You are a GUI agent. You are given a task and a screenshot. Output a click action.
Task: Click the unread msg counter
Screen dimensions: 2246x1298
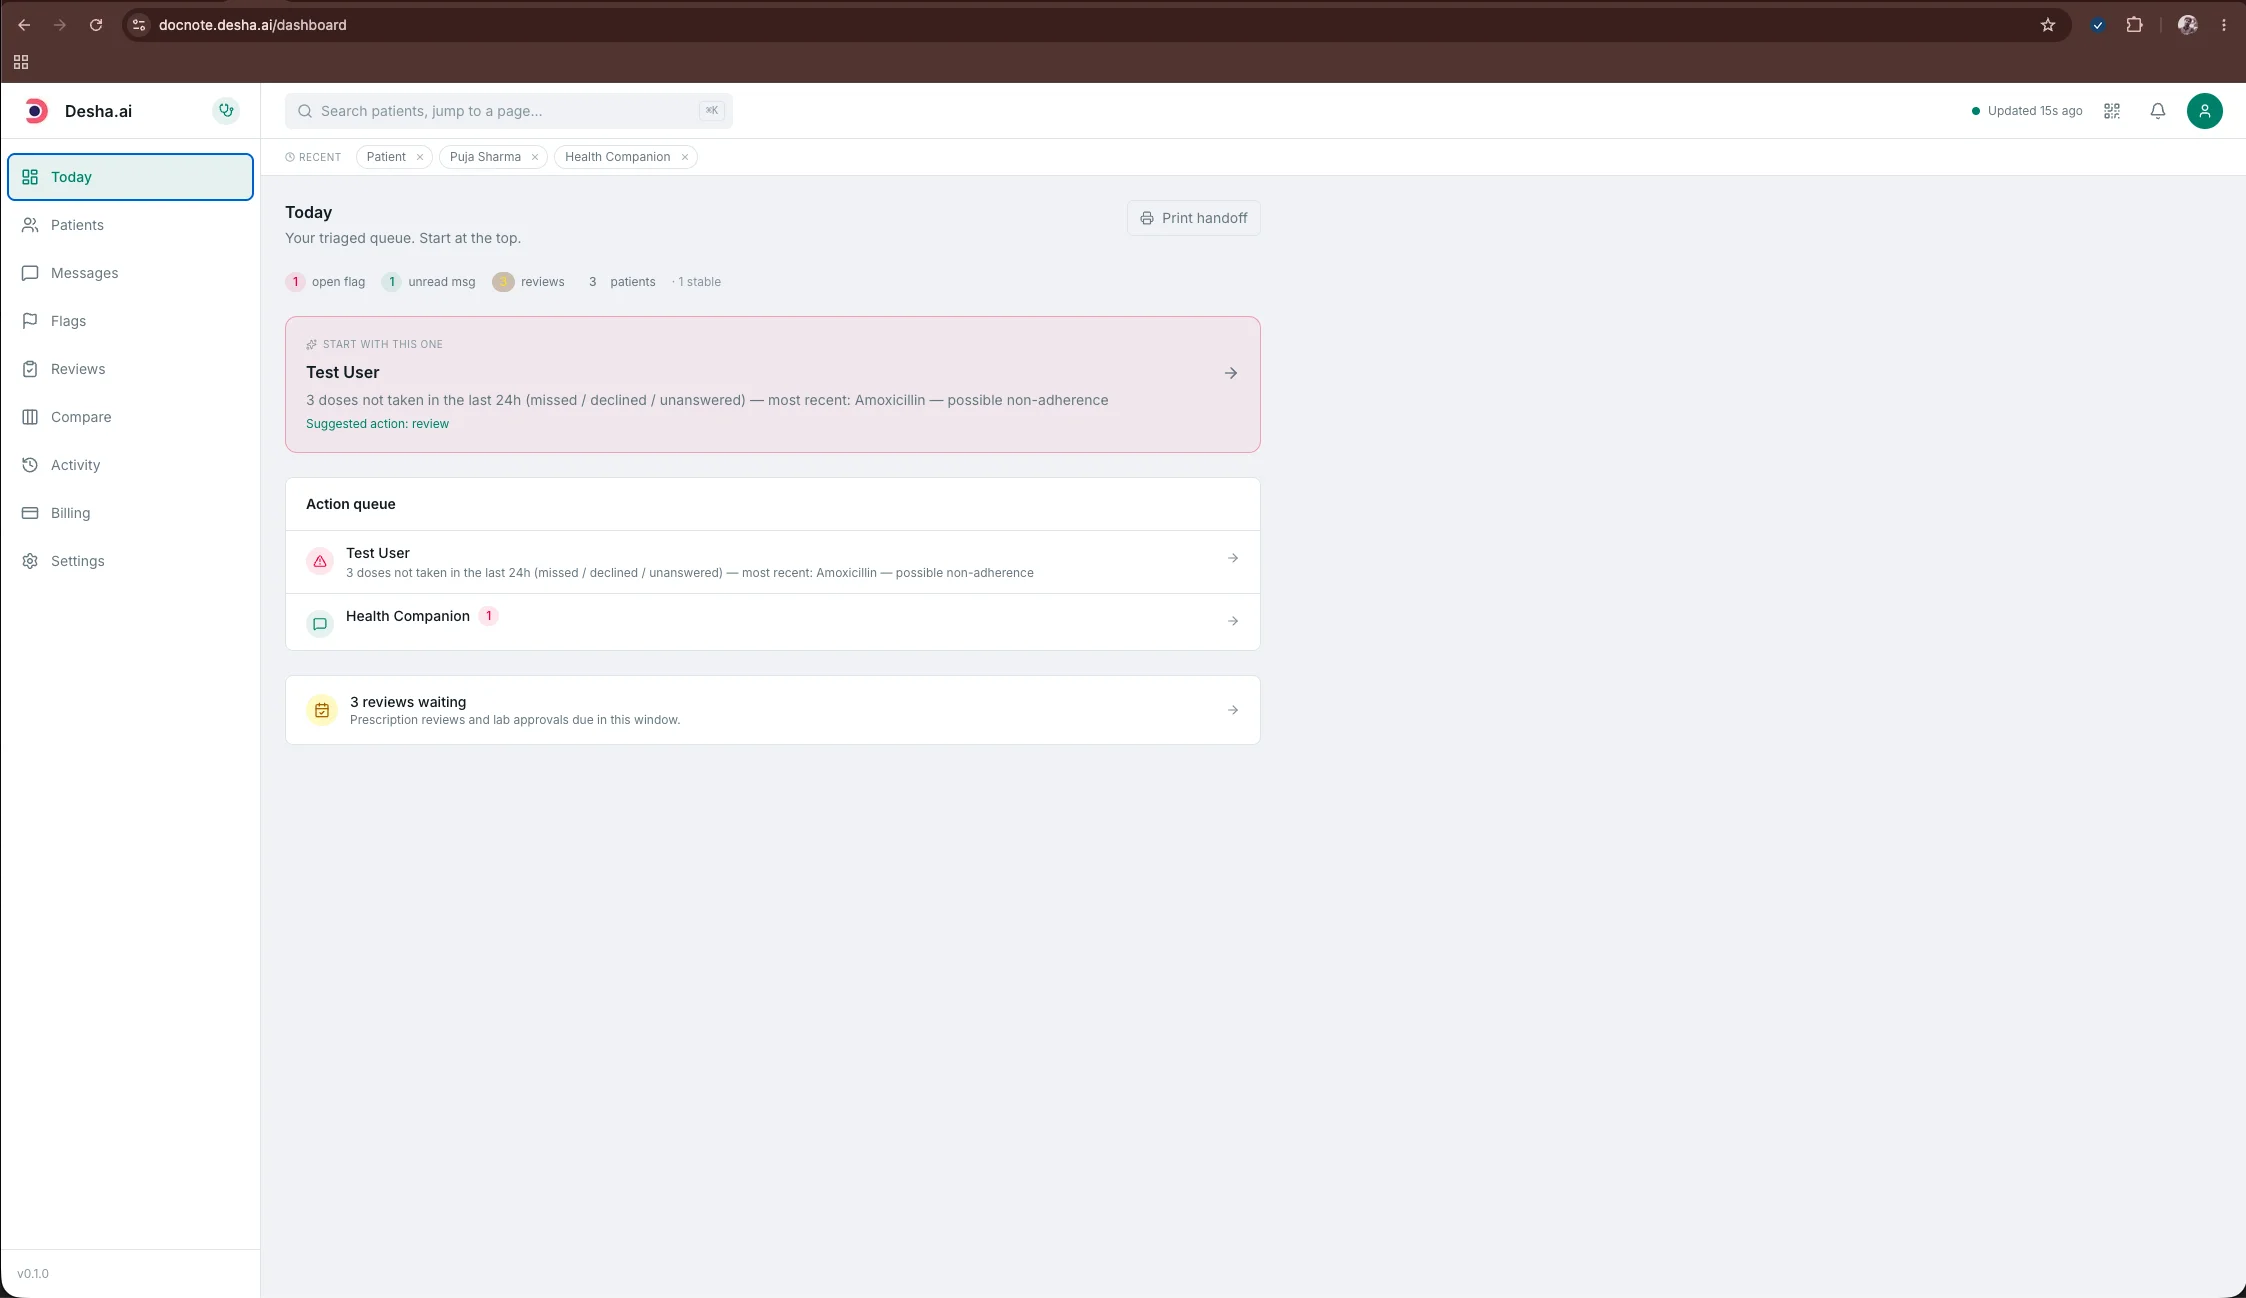429,282
